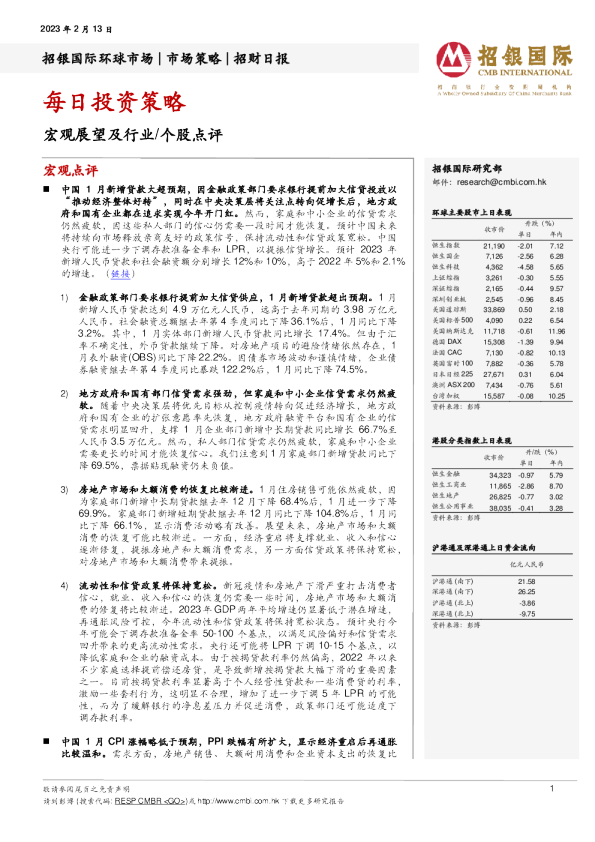Select bold heading 房地产市场和大额消费的恢复比较渐进
This screenshot has height=842, width=595.
tap(166, 490)
